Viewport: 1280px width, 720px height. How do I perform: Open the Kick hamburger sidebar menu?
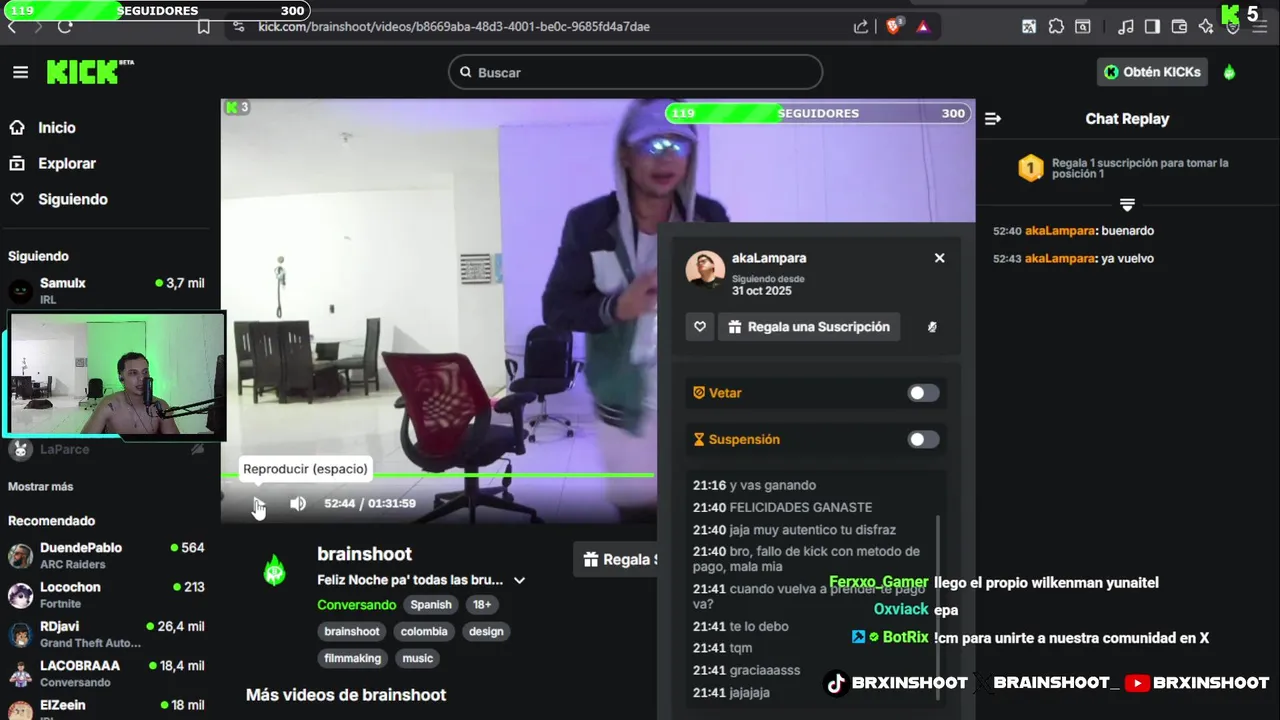tap(20, 72)
